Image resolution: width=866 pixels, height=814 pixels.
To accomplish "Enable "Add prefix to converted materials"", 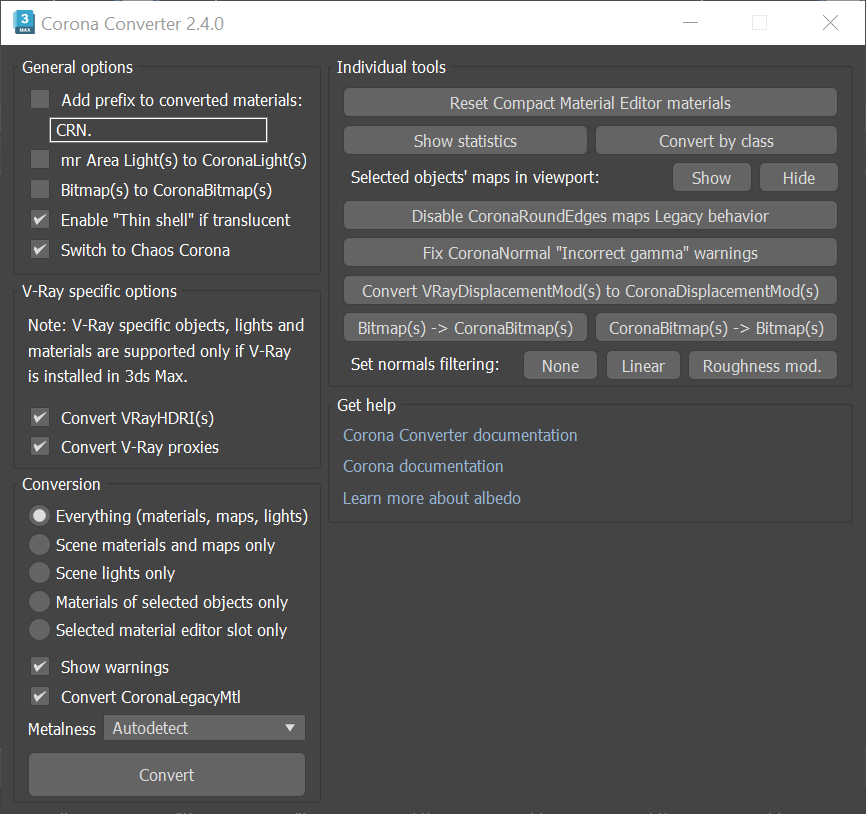I will tap(39, 99).
